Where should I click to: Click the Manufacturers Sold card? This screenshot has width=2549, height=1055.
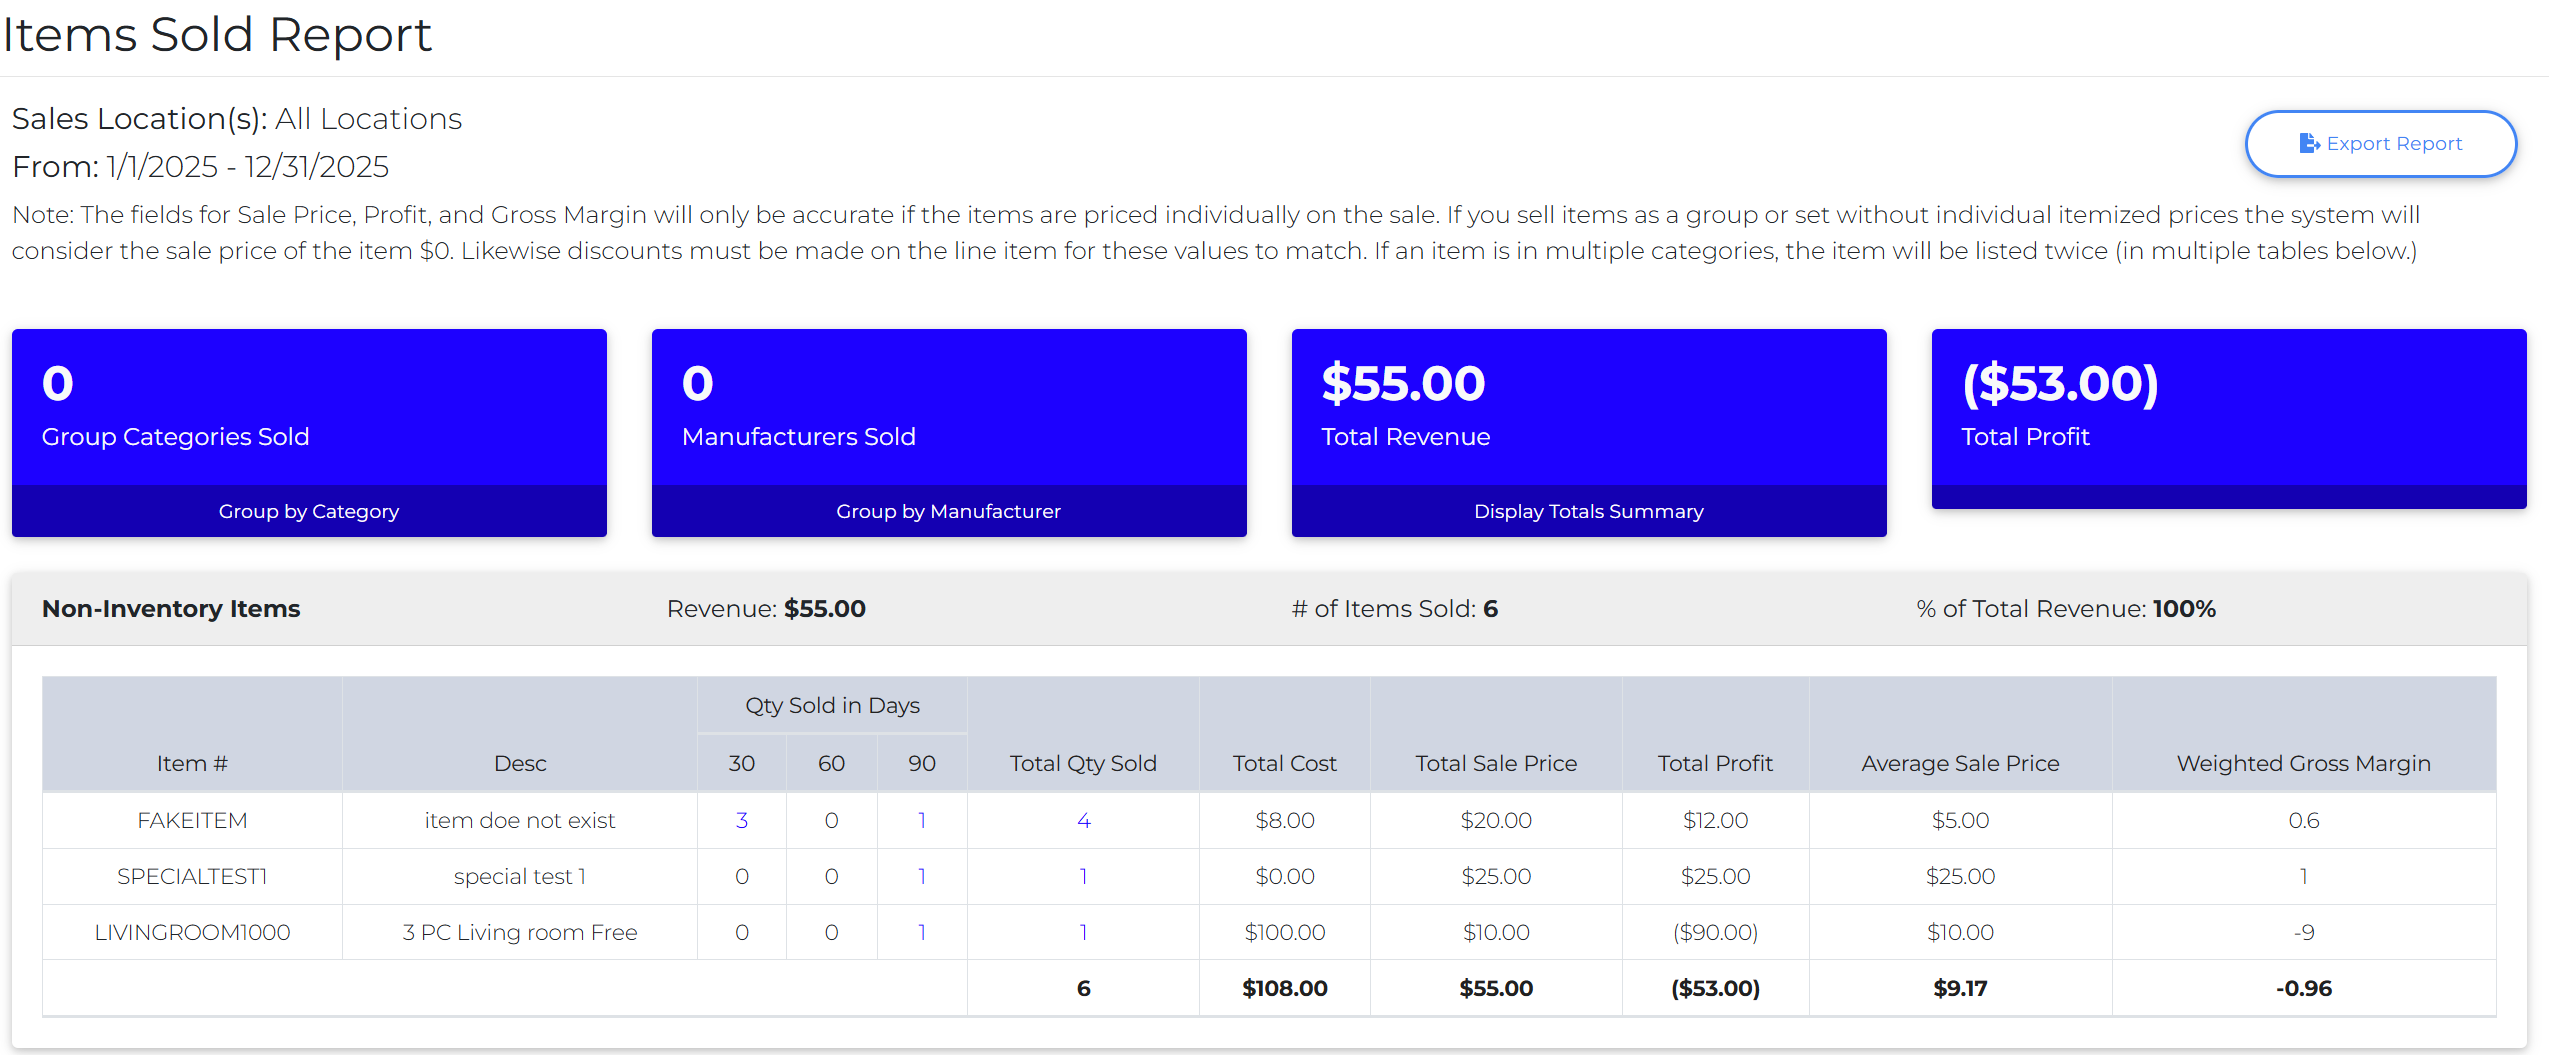click(949, 408)
